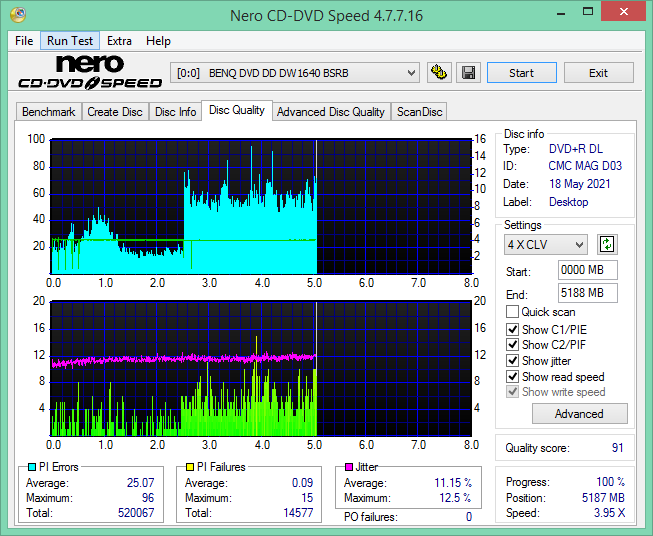653x536 pixels.
Task: Maximize the Nero CD-DVD Speed window
Action: pos(588,12)
